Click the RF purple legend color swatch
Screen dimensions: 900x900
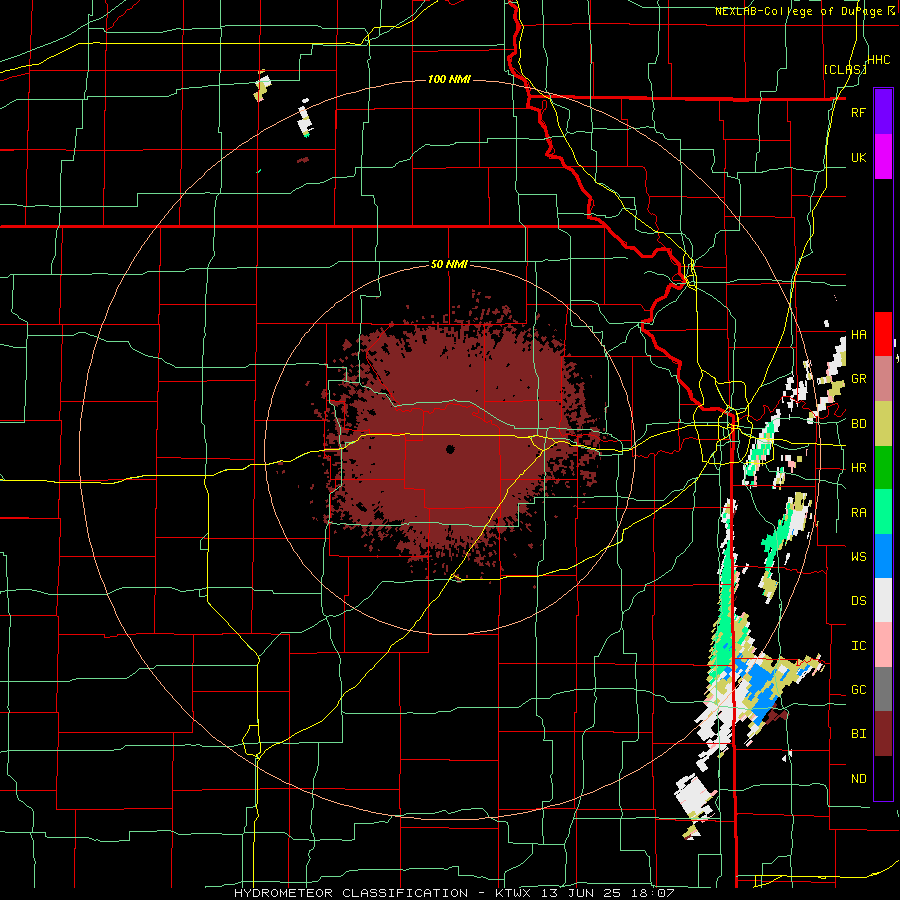pyautogui.click(x=883, y=112)
